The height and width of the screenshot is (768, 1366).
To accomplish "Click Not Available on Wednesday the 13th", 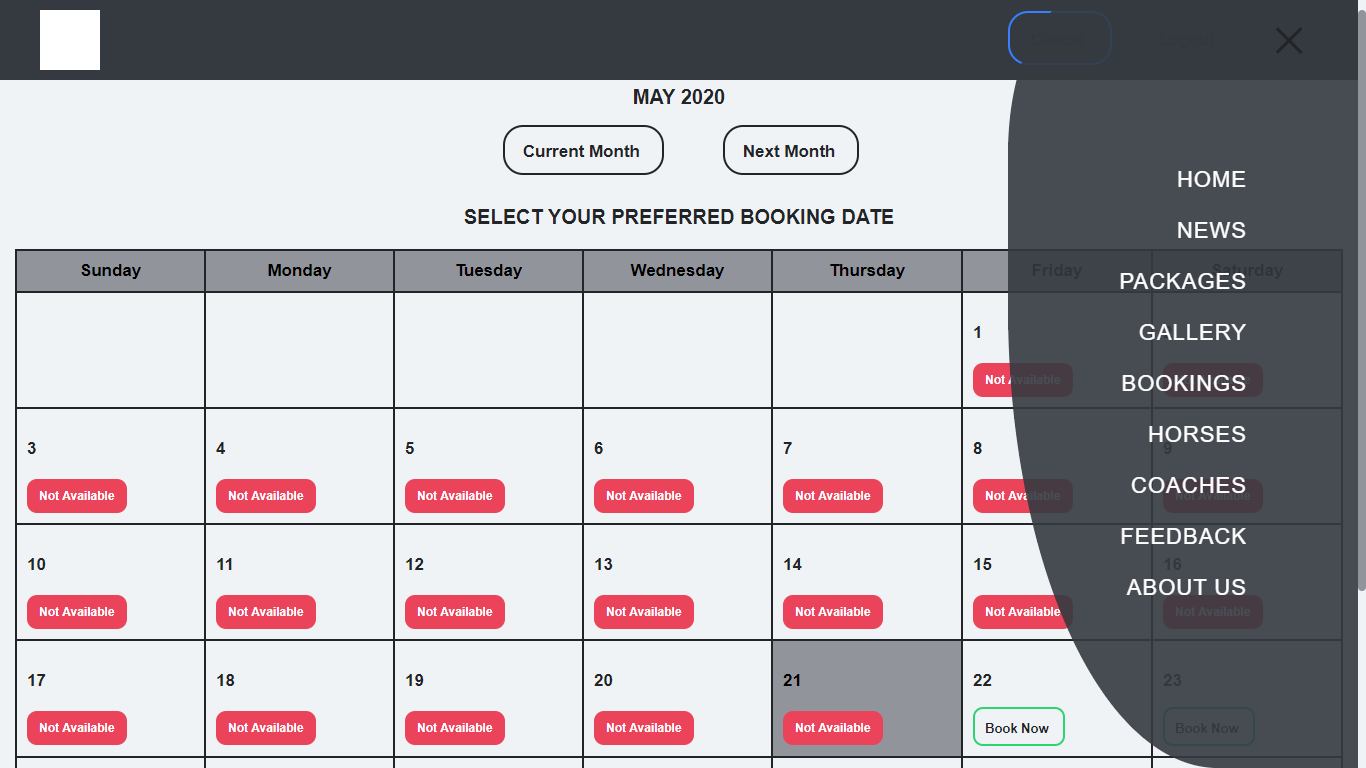I will pyautogui.click(x=643, y=612).
